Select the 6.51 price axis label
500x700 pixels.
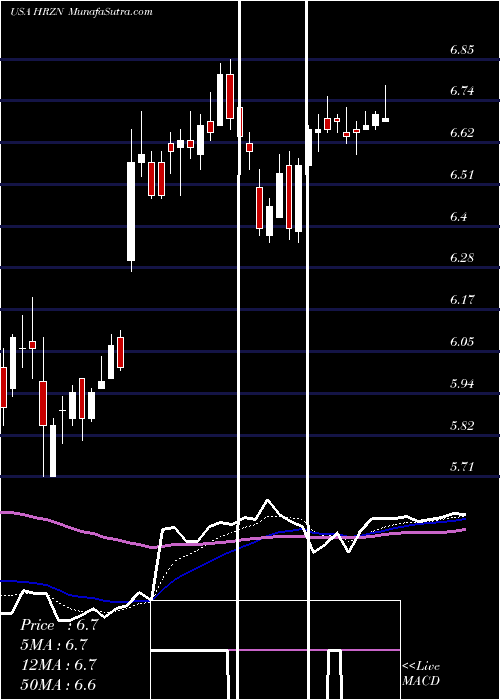(x=462, y=175)
